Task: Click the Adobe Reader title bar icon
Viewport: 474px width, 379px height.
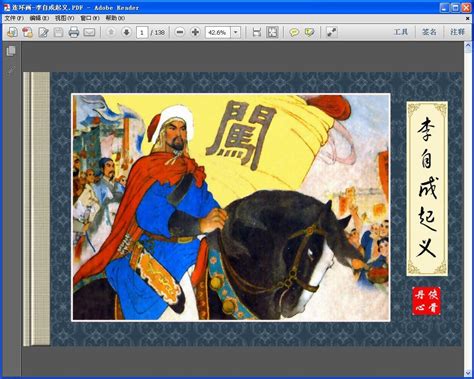Action: coord(7,7)
